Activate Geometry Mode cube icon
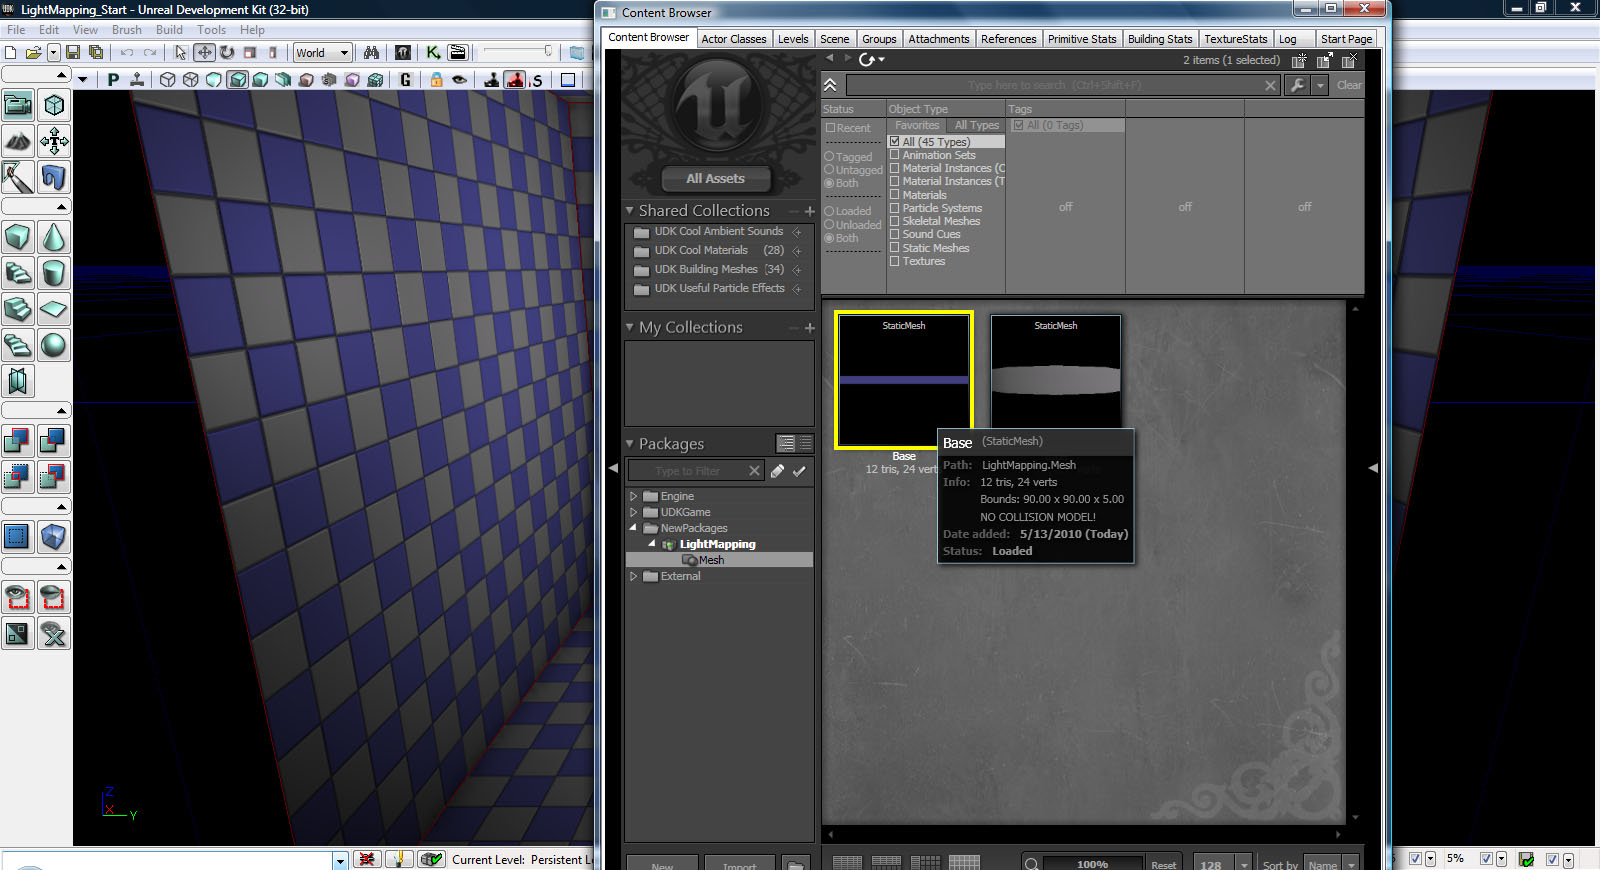Screen dimensions: 1600x870 pyautogui.click(x=54, y=105)
